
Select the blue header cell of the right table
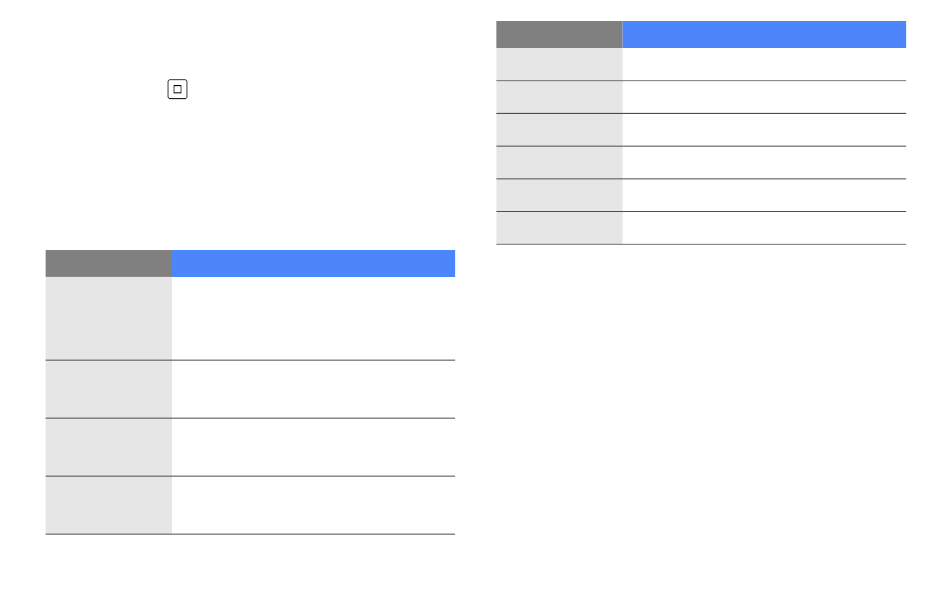tap(764, 35)
